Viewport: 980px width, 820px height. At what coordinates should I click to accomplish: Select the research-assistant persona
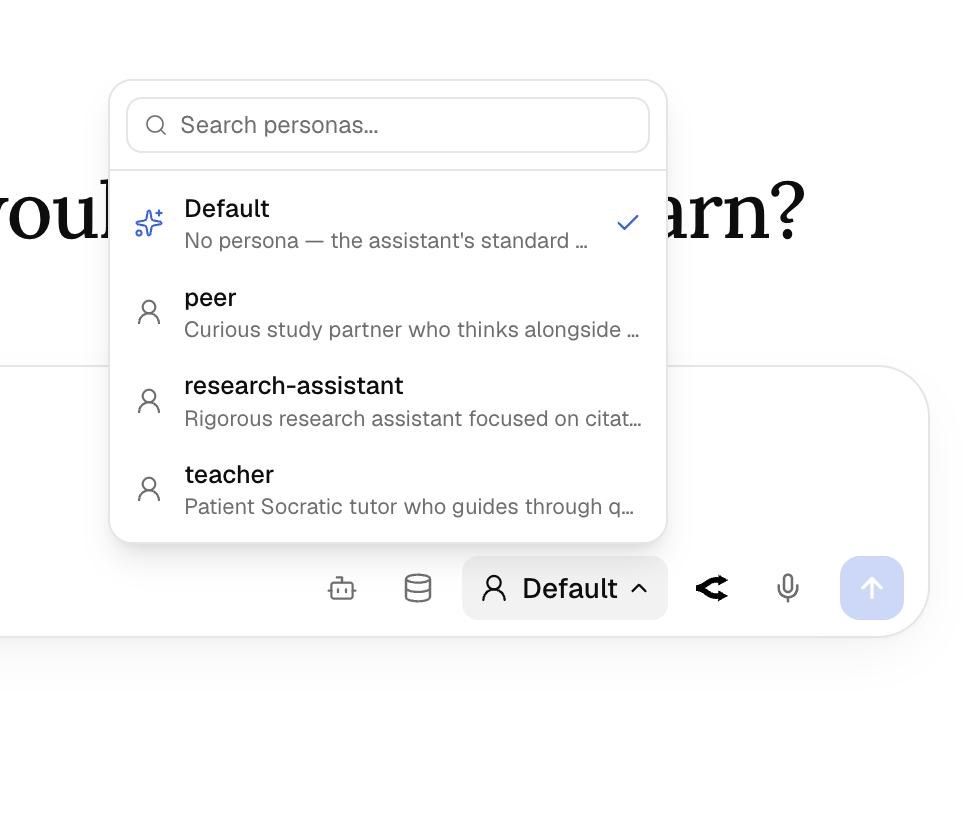pos(388,401)
